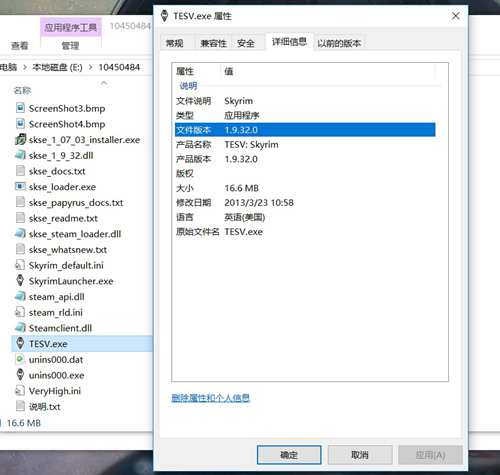The width and height of the screenshot is (500, 475).
Task: Open the 删除属性和个人信息 link
Action: tap(210, 398)
